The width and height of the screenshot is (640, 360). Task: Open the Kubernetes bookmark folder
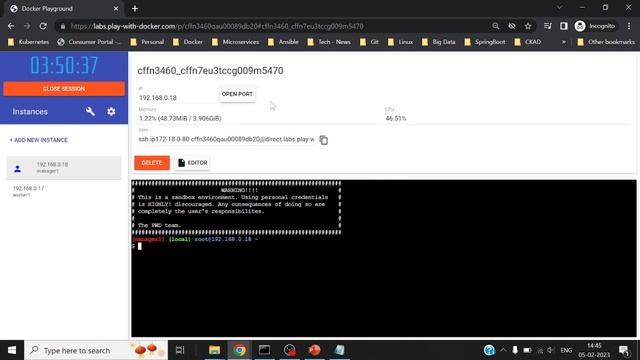[x=29, y=42]
